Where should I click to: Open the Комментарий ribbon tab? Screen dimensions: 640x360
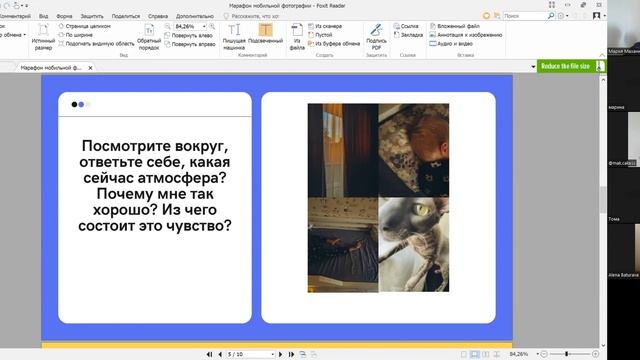pos(15,16)
